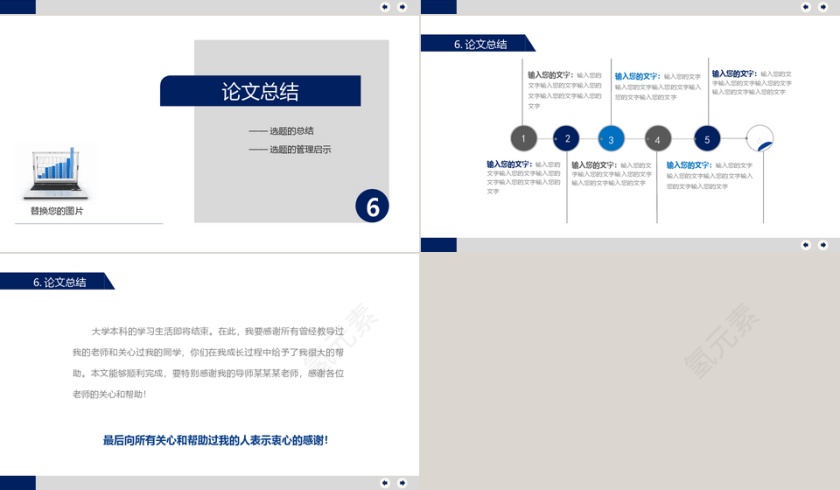This screenshot has width=840, height=490.
Task: Click the text block above circle 5
Action: click(752, 82)
